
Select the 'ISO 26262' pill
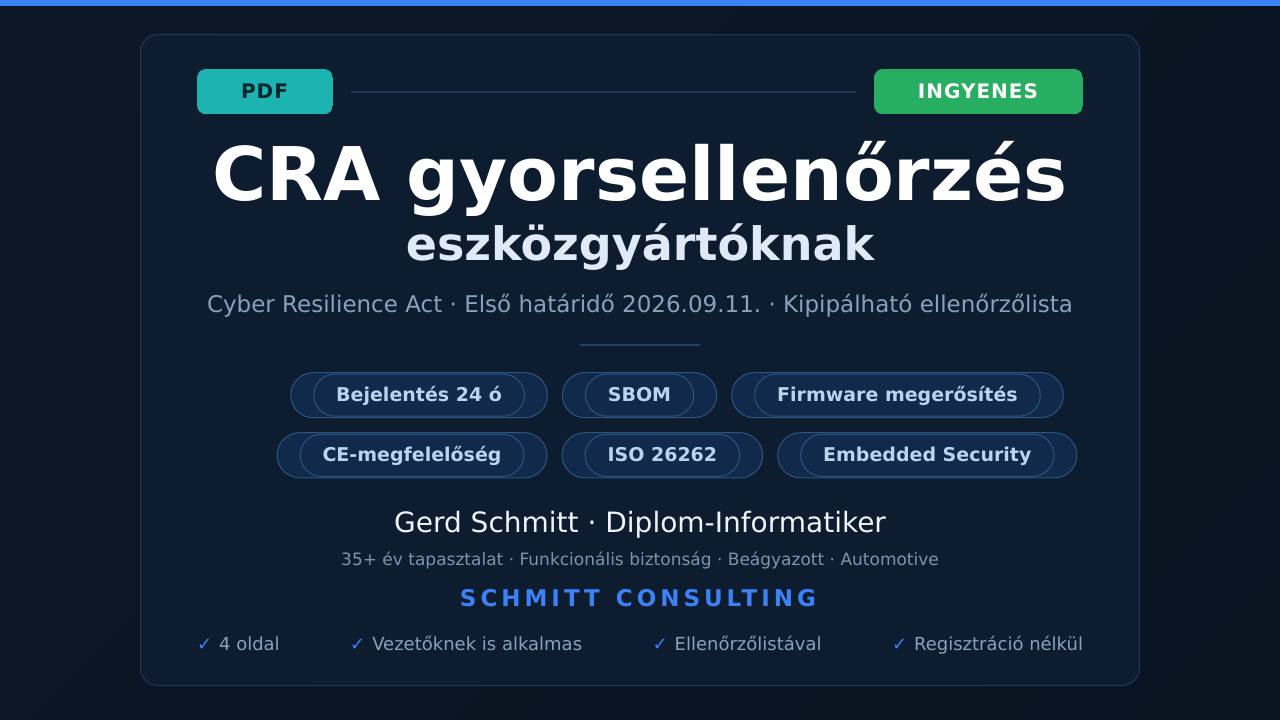coord(662,455)
